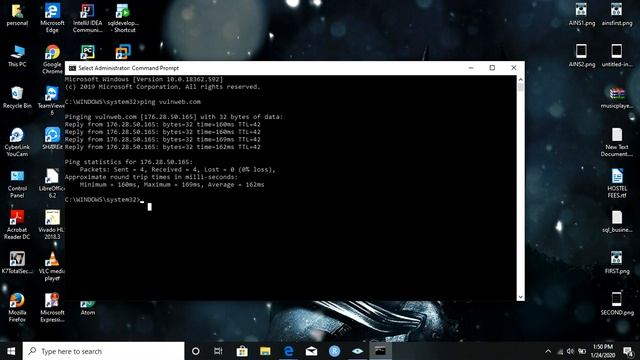Viewport: 640px width, 360px height.
Task: Select HOSTEL FEES.rtf file
Action: click(617, 184)
